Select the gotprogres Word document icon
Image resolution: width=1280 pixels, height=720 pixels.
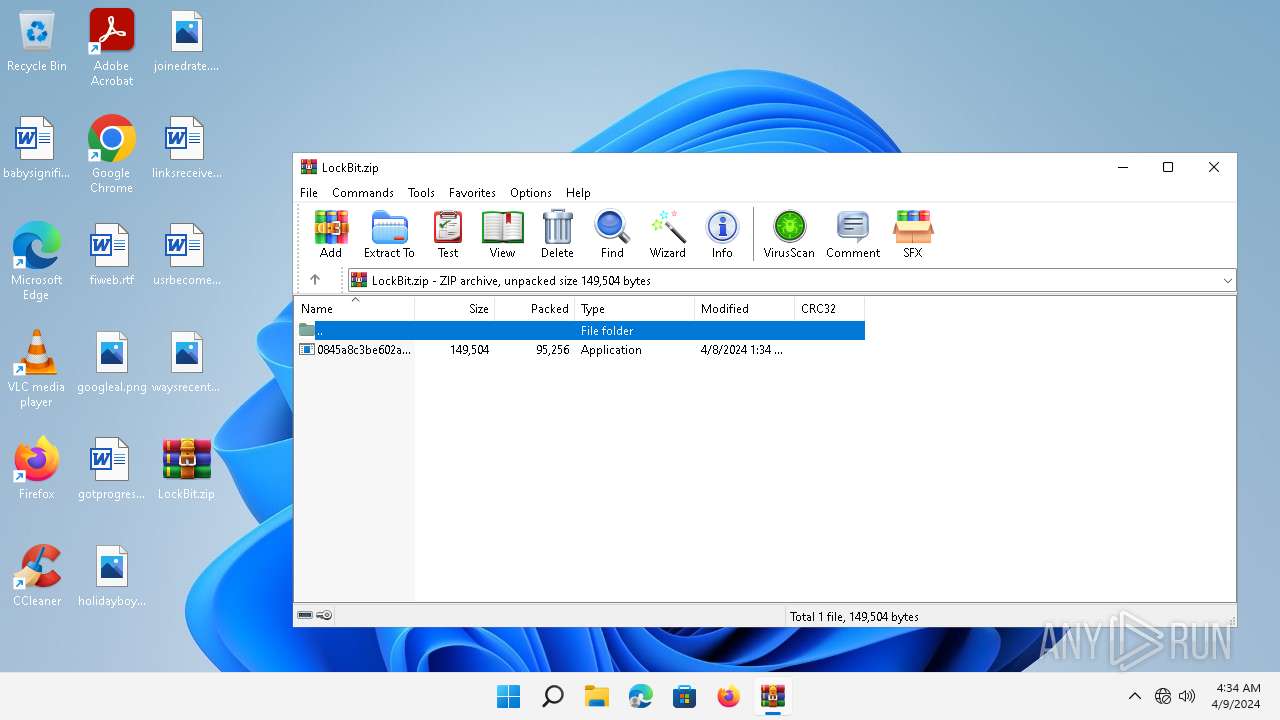pyautogui.click(x=112, y=468)
